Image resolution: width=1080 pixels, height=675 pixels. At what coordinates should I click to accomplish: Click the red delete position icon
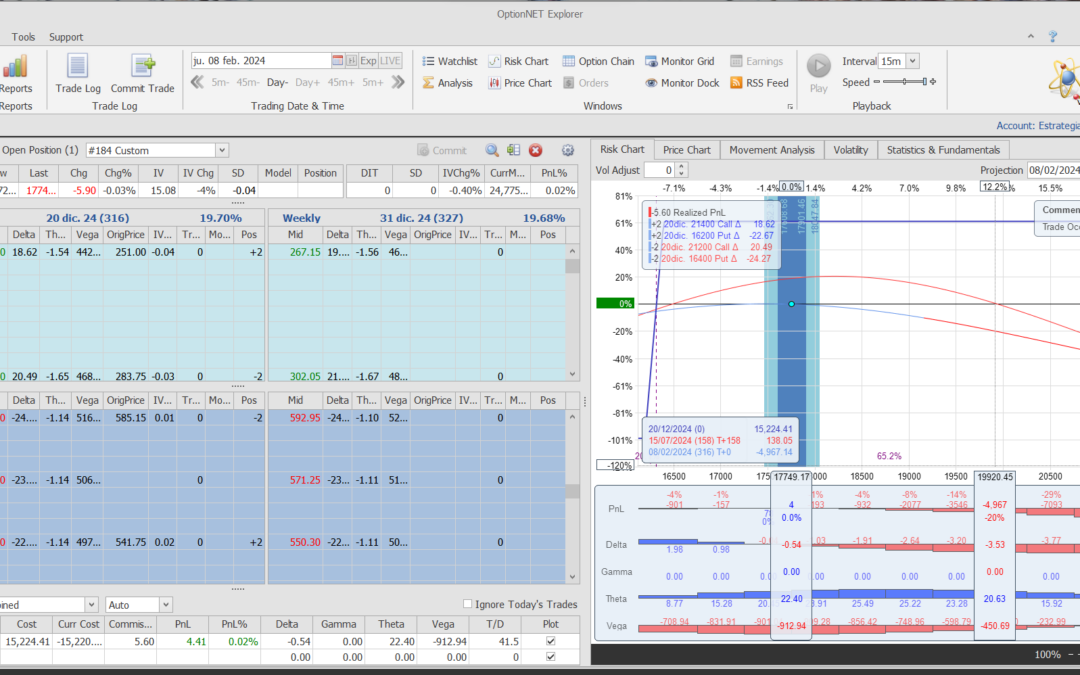pyautogui.click(x=535, y=150)
